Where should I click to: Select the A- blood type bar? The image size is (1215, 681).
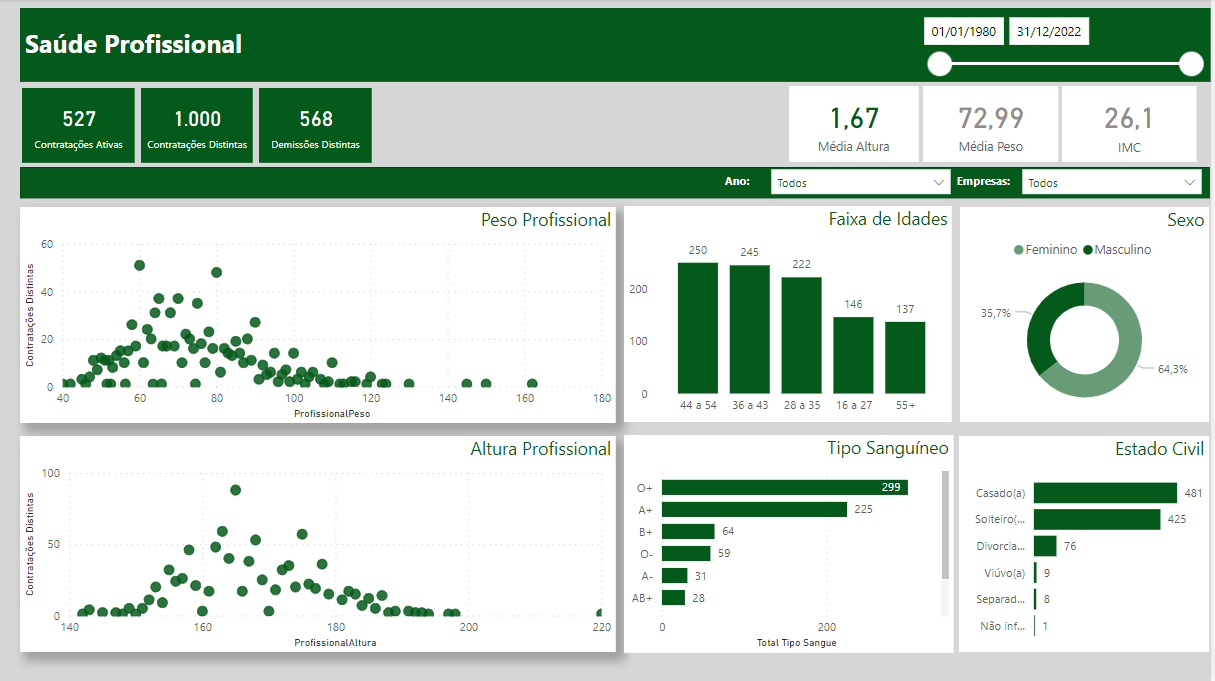[675, 575]
